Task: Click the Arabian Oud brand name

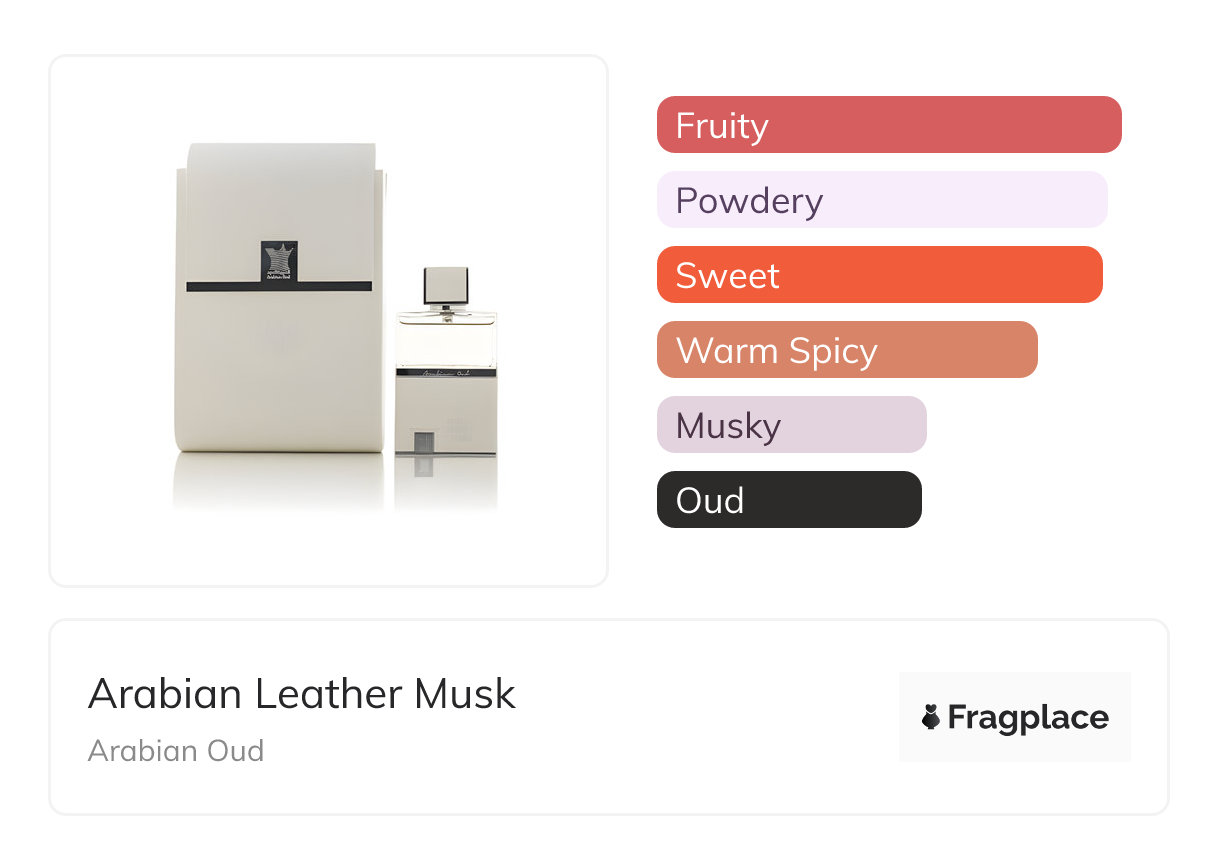Action: [176, 750]
